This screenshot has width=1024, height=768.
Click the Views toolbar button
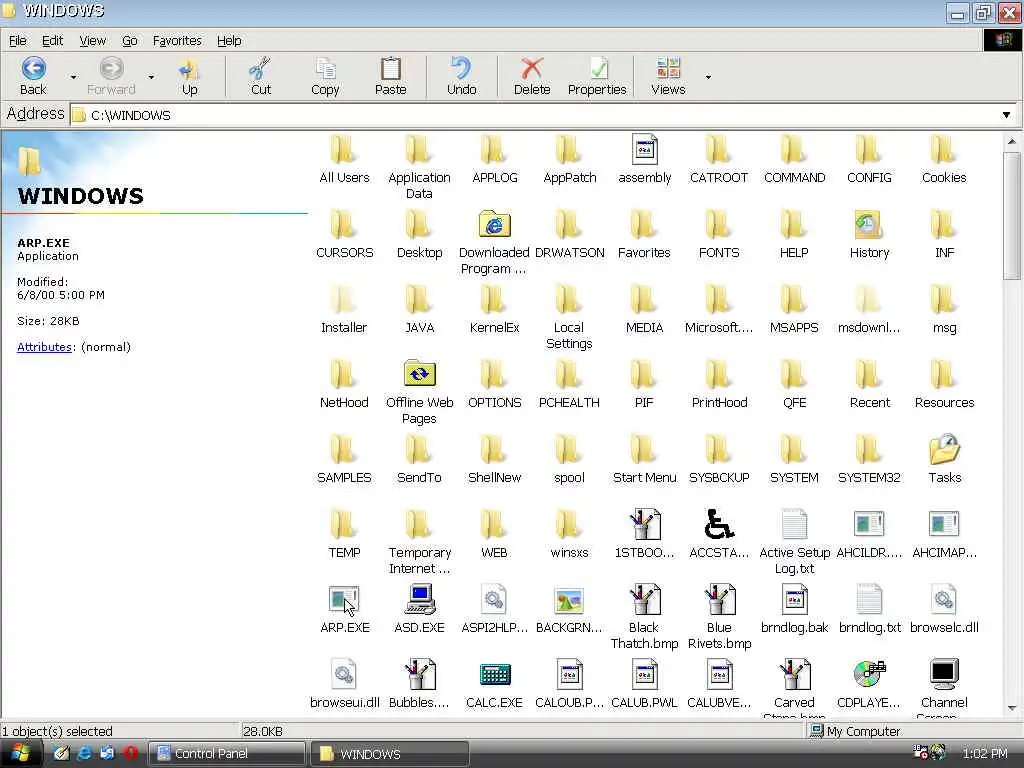[x=668, y=76]
